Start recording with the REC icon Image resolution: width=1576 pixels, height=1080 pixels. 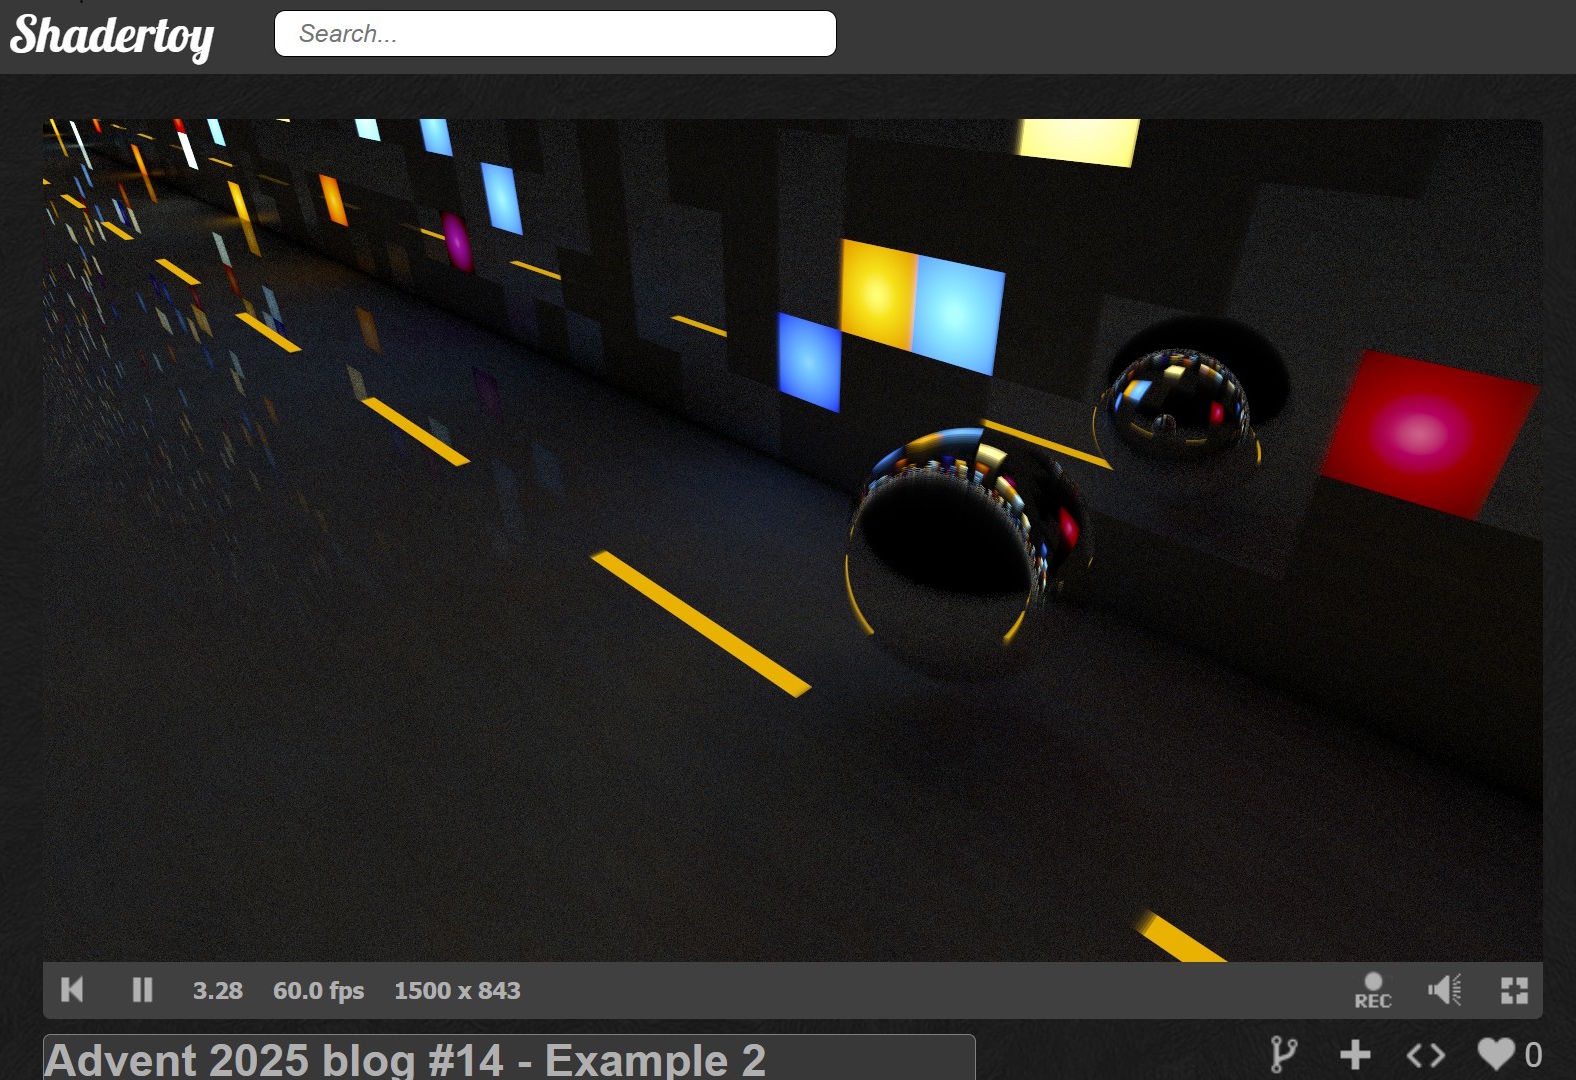[x=1373, y=990]
